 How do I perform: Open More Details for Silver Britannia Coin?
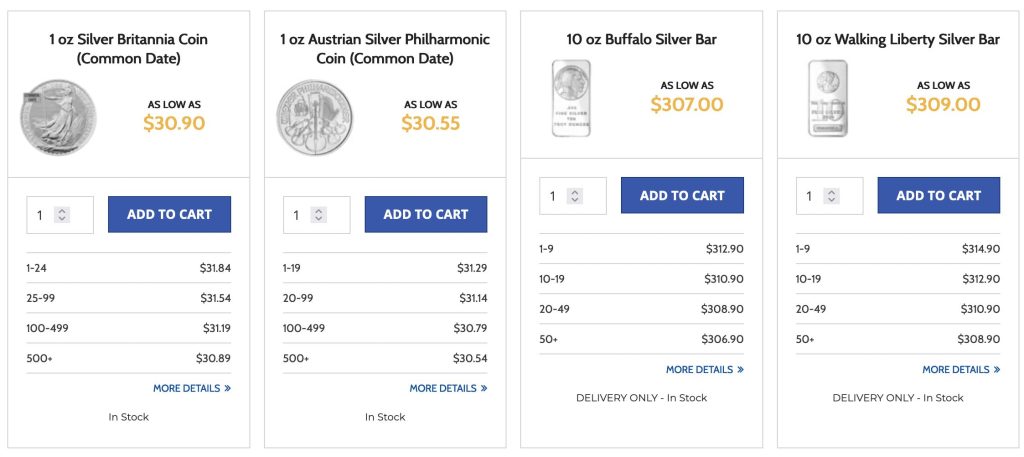tap(192, 388)
